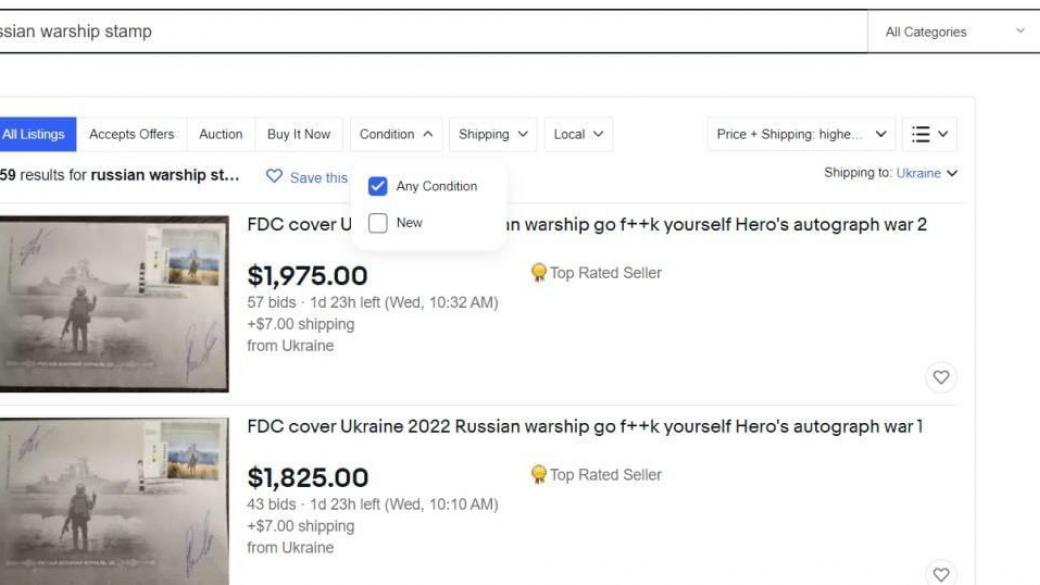The width and height of the screenshot is (1040, 585).
Task: Switch to the Auction tab
Action: pyautogui.click(x=220, y=134)
